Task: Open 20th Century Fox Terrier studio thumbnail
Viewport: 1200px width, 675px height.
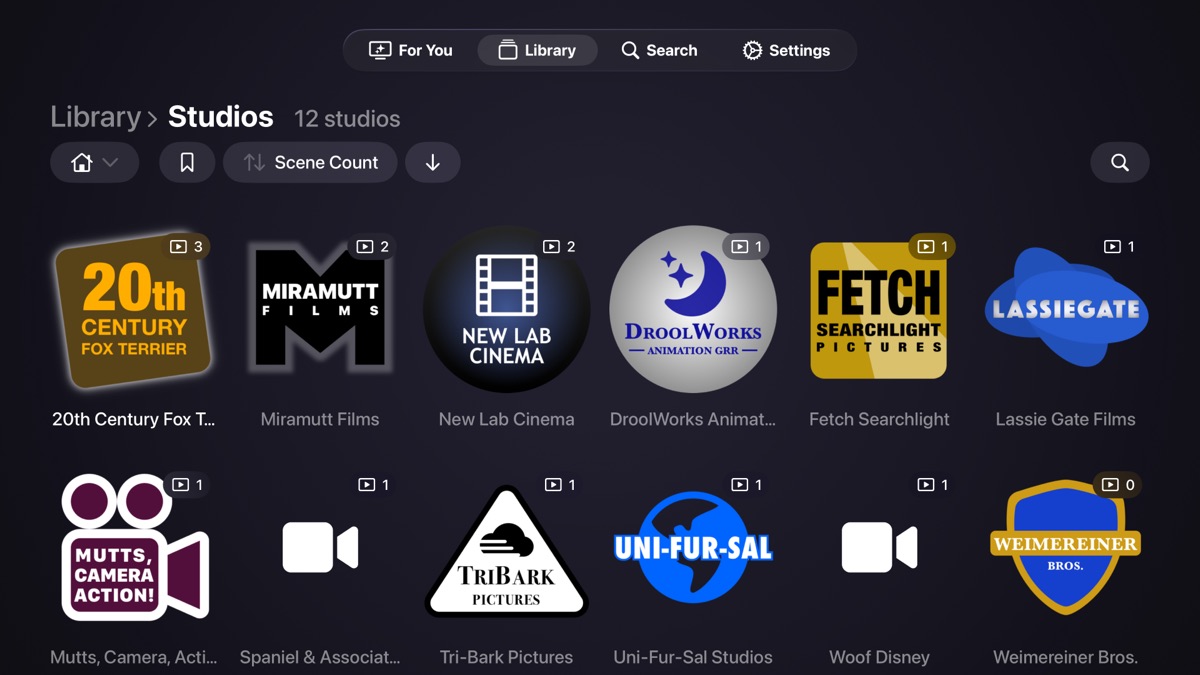Action: (x=133, y=310)
